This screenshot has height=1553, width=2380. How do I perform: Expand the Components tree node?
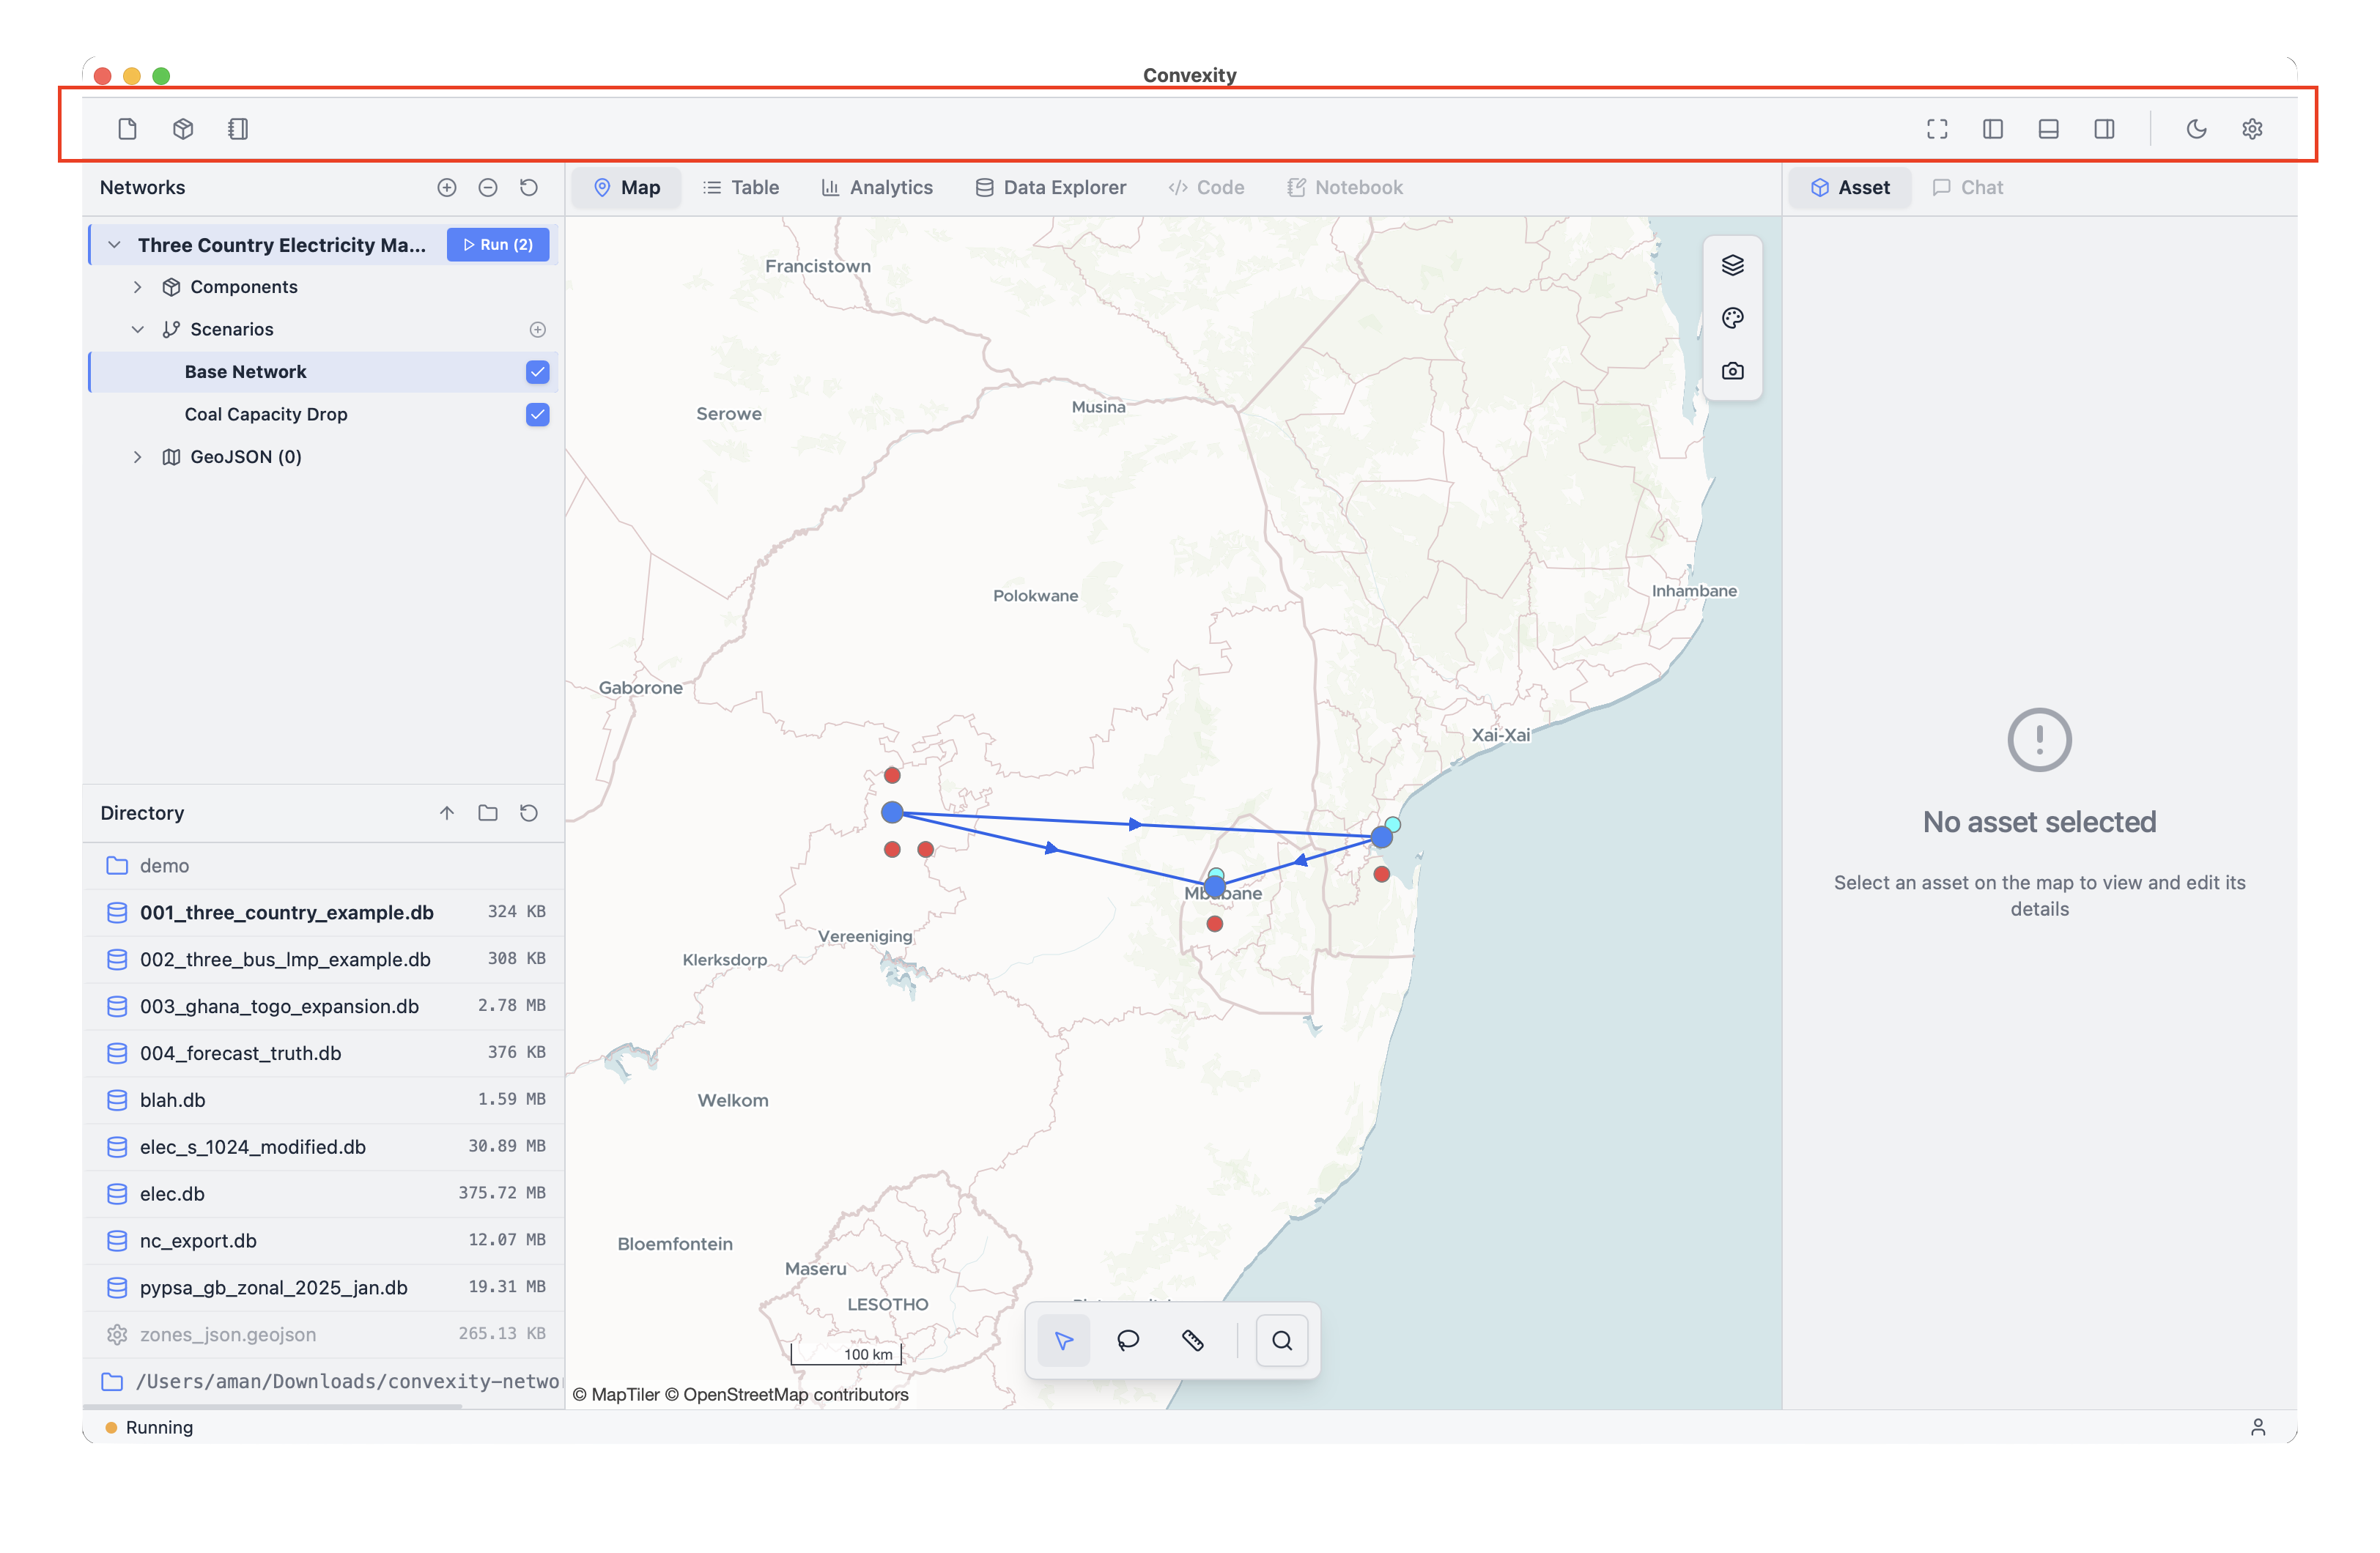pyautogui.click(x=138, y=287)
